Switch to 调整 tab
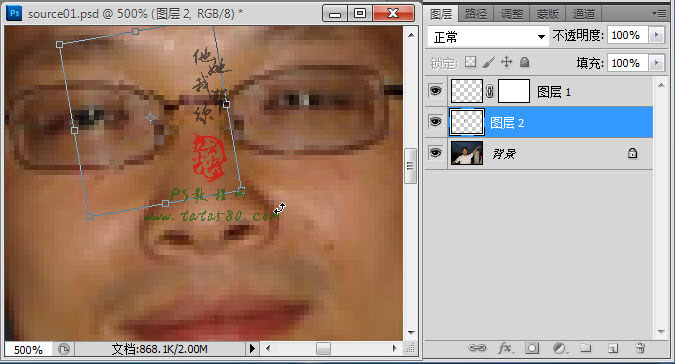This screenshot has width=675, height=364. tap(512, 14)
